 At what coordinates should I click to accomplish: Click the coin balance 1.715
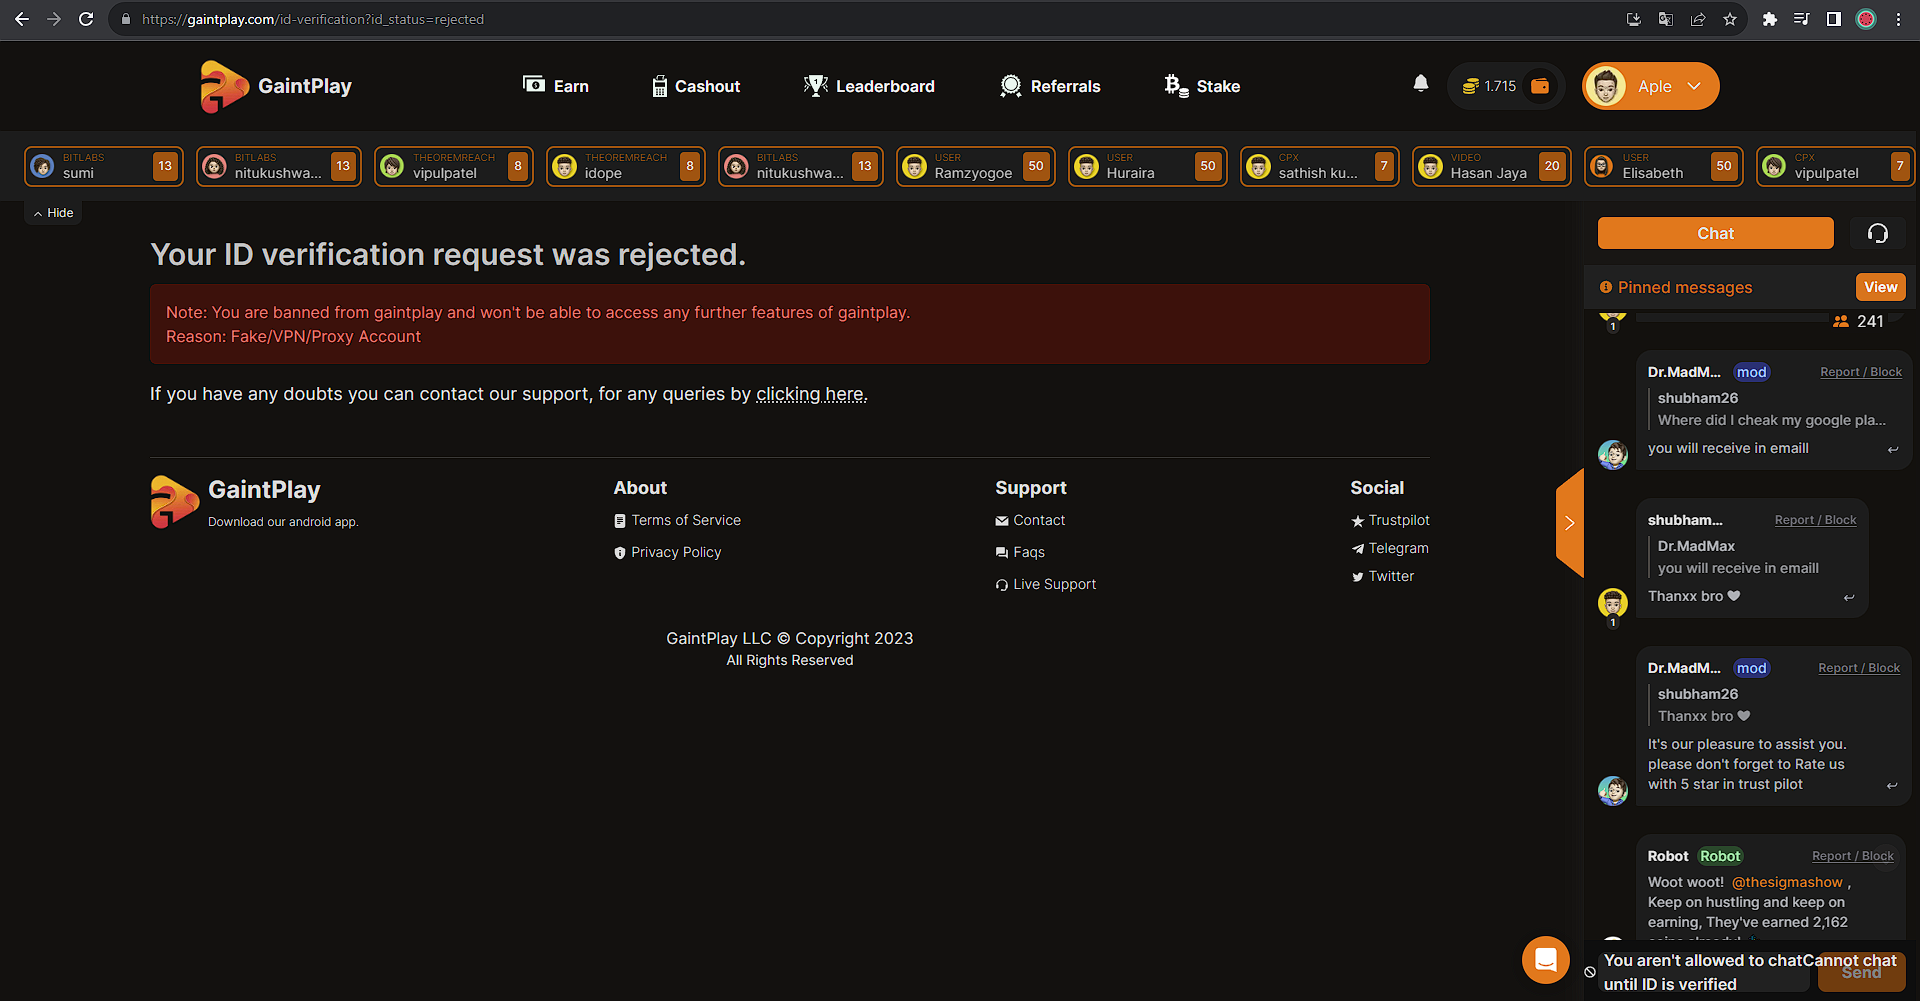[1490, 86]
